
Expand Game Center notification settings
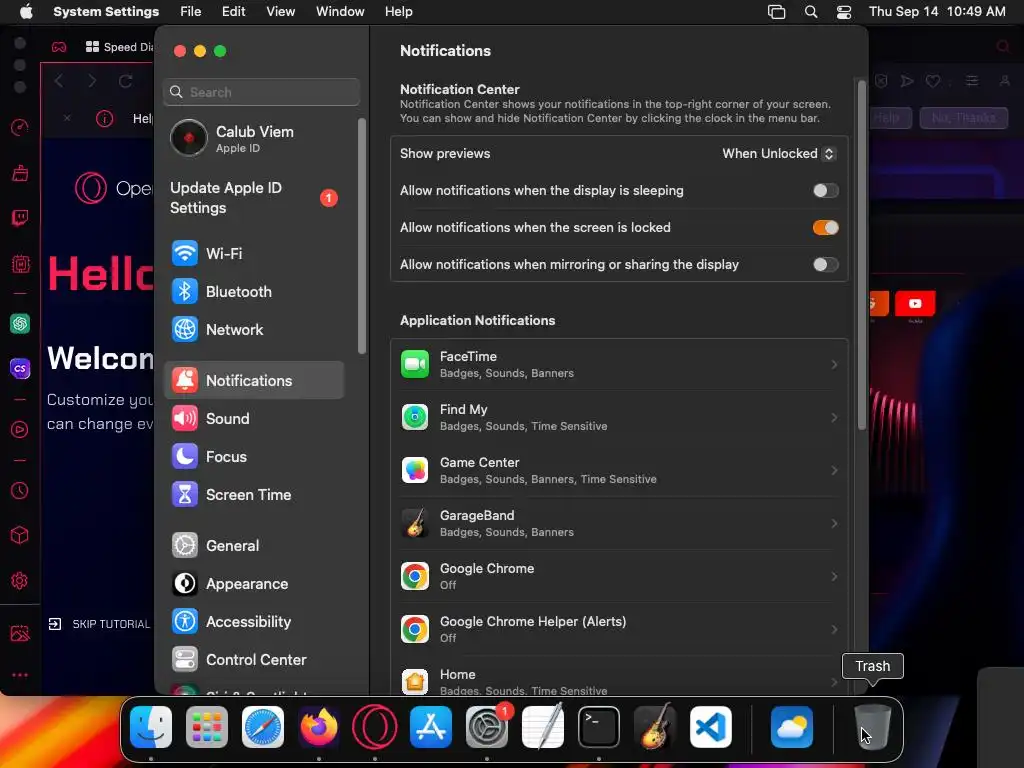618,470
